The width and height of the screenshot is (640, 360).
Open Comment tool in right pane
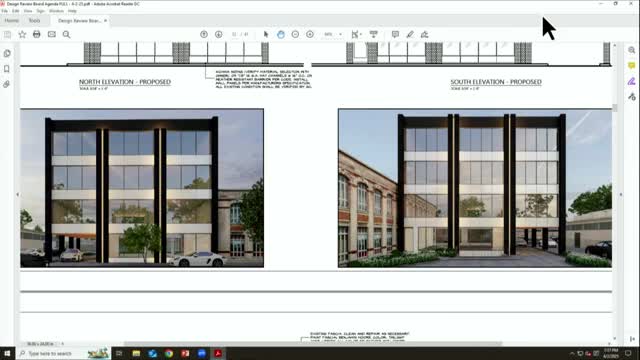pyautogui.click(x=632, y=66)
